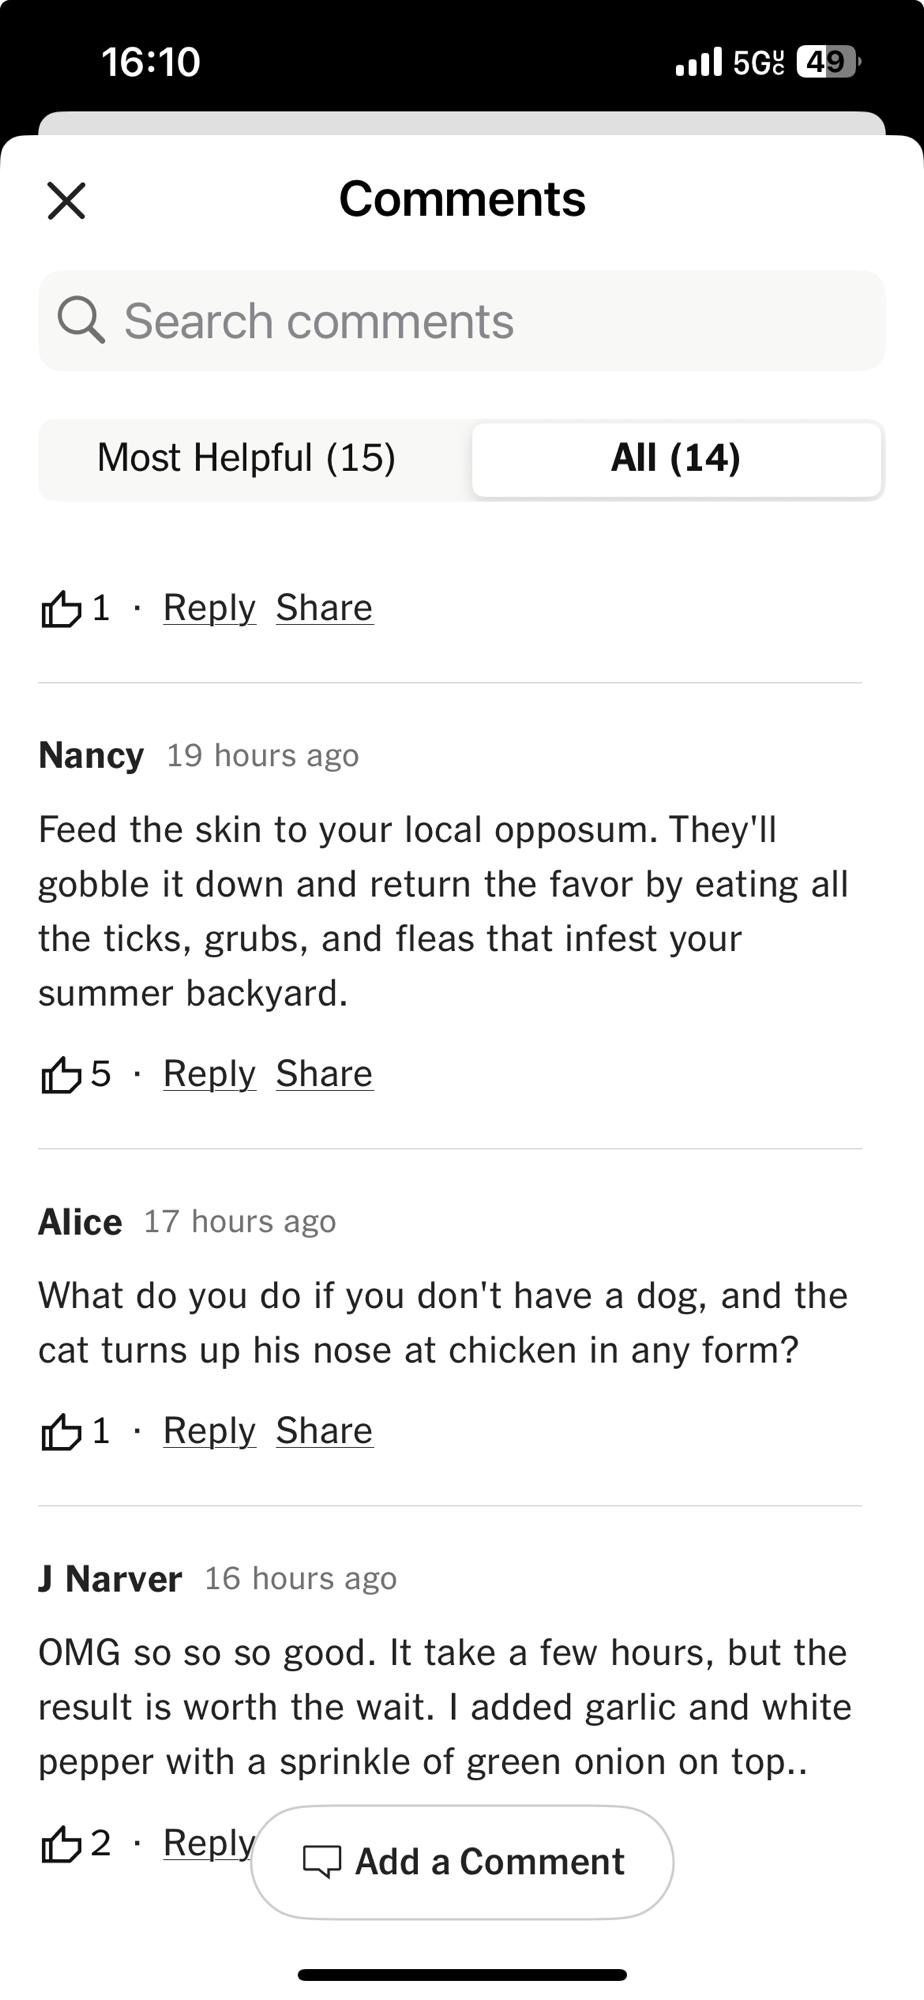This screenshot has height=2000, width=924.
Task: Reply to the topmost comment
Action: 209,608
